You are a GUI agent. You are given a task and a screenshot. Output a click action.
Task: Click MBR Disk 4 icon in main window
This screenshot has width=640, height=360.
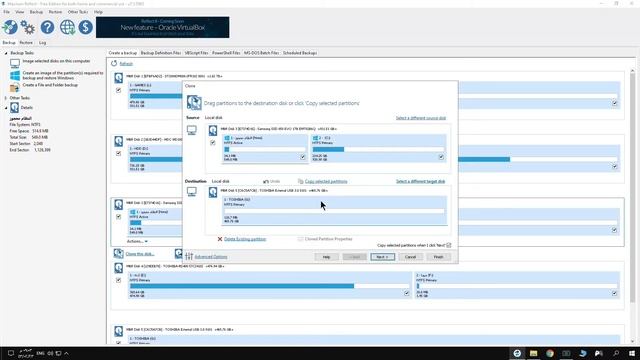118,268
